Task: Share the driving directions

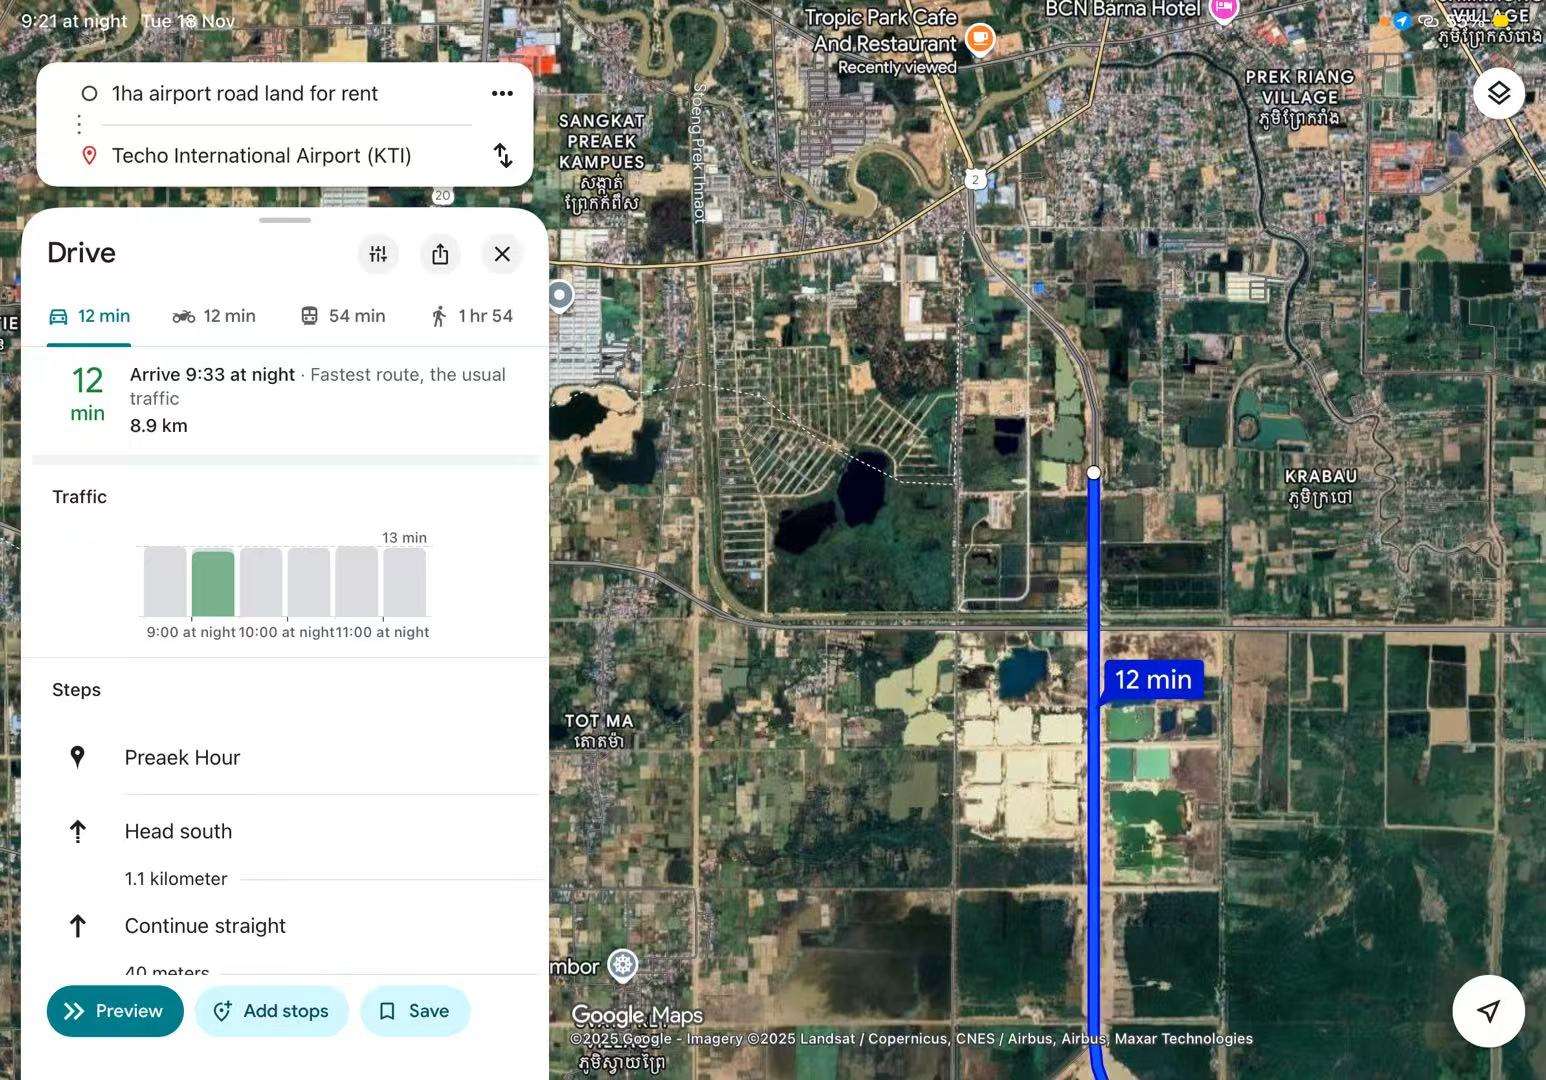Action: 440,254
